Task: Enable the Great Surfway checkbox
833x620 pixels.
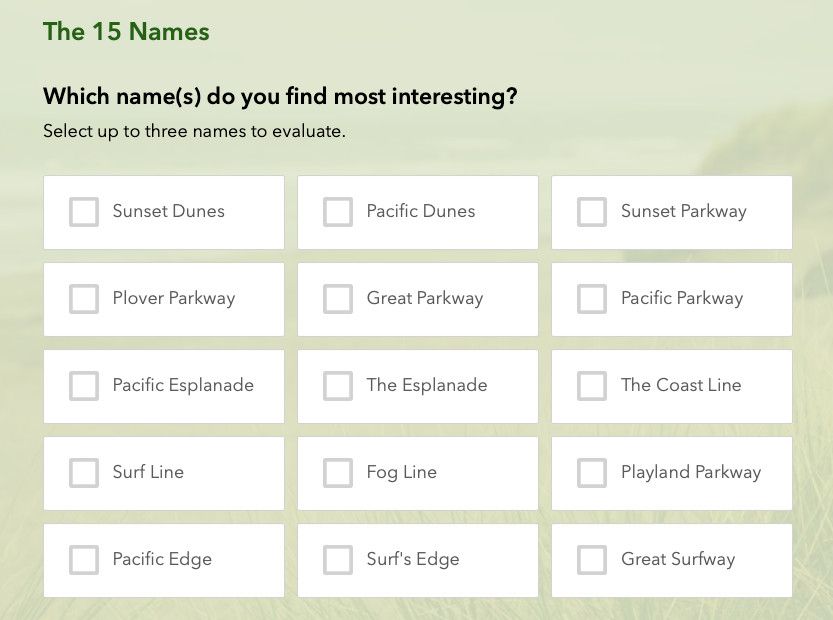Action: coord(592,560)
